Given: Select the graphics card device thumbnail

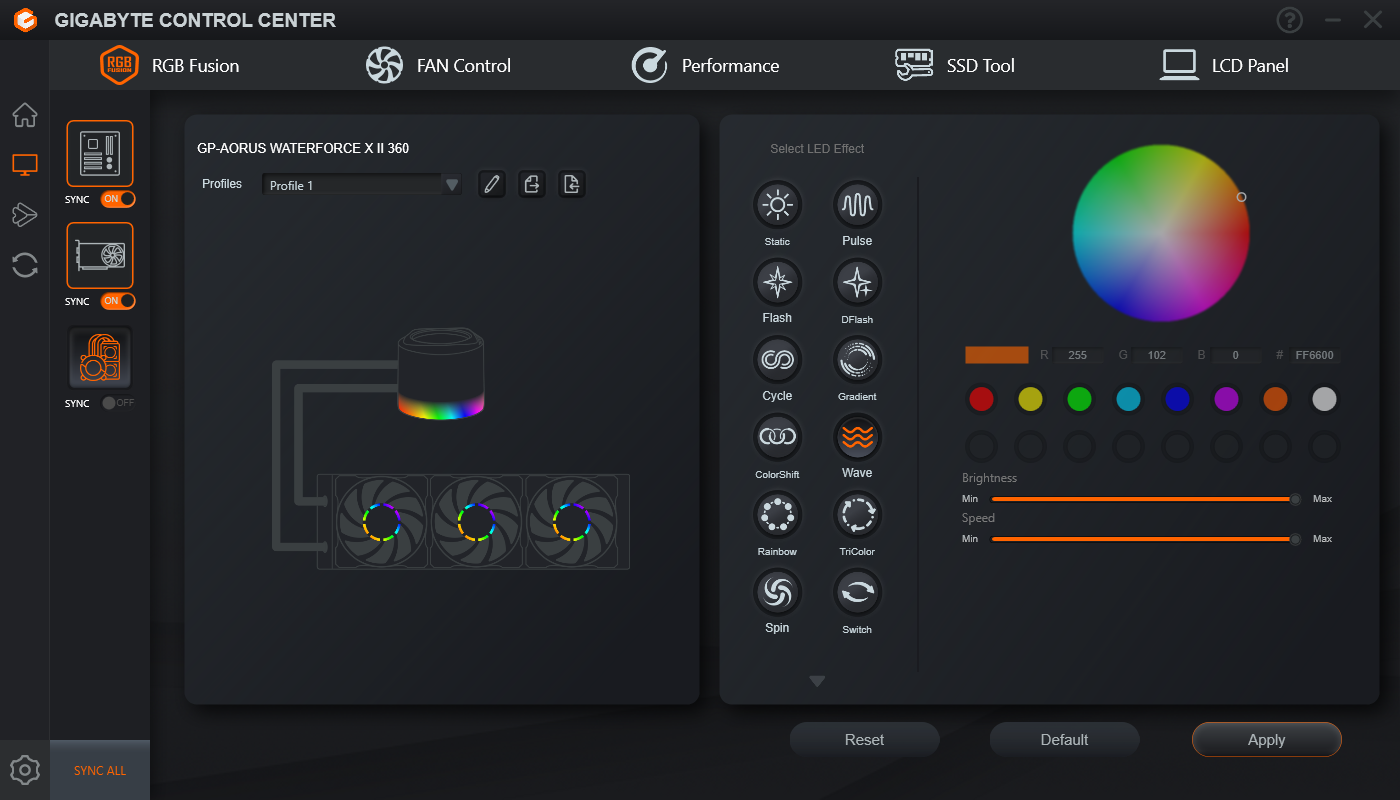Looking at the screenshot, I should (x=100, y=255).
